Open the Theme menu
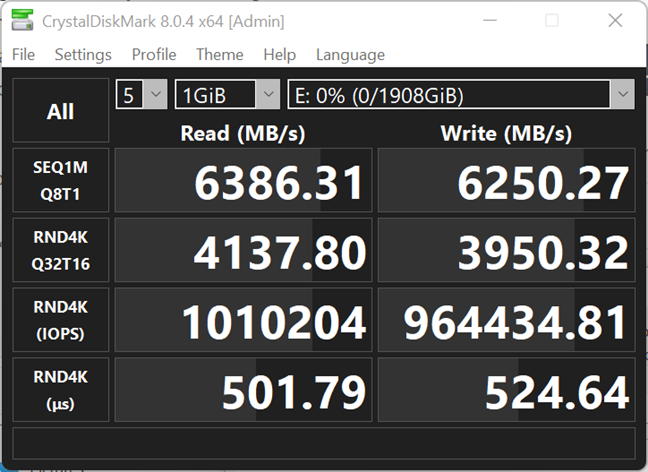This screenshot has height=472, width=648. tap(219, 55)
